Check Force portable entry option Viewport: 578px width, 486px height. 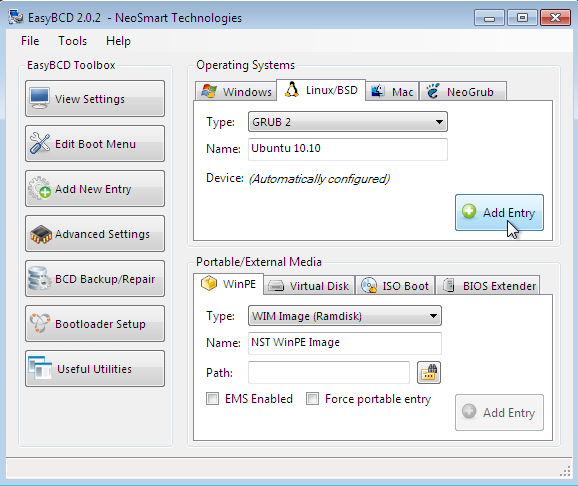312,399
